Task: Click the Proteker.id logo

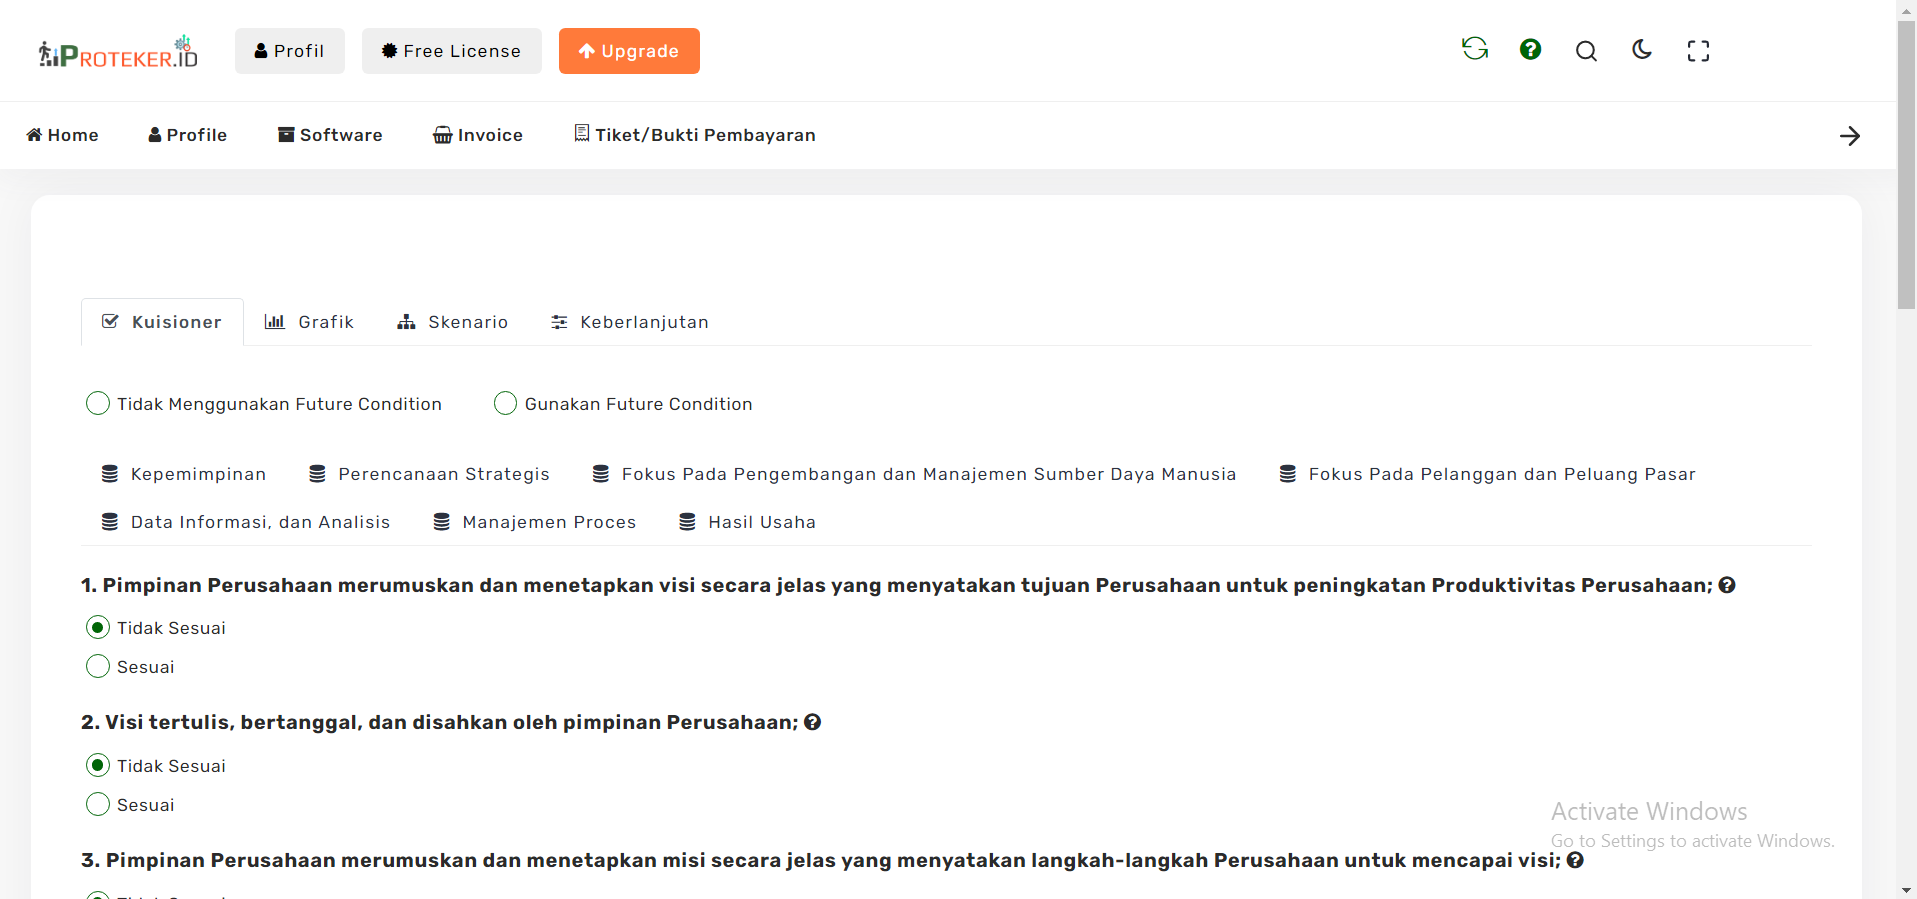Action: click(118, 52)
